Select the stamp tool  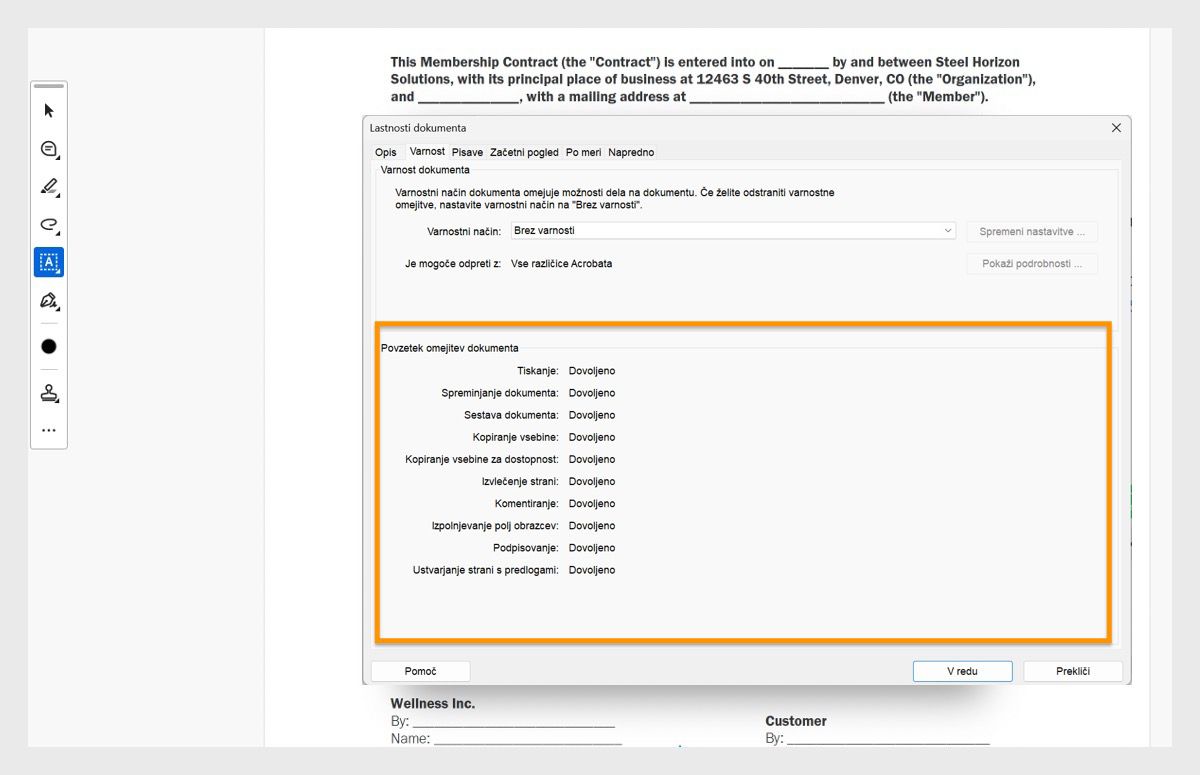pos(49,394)
